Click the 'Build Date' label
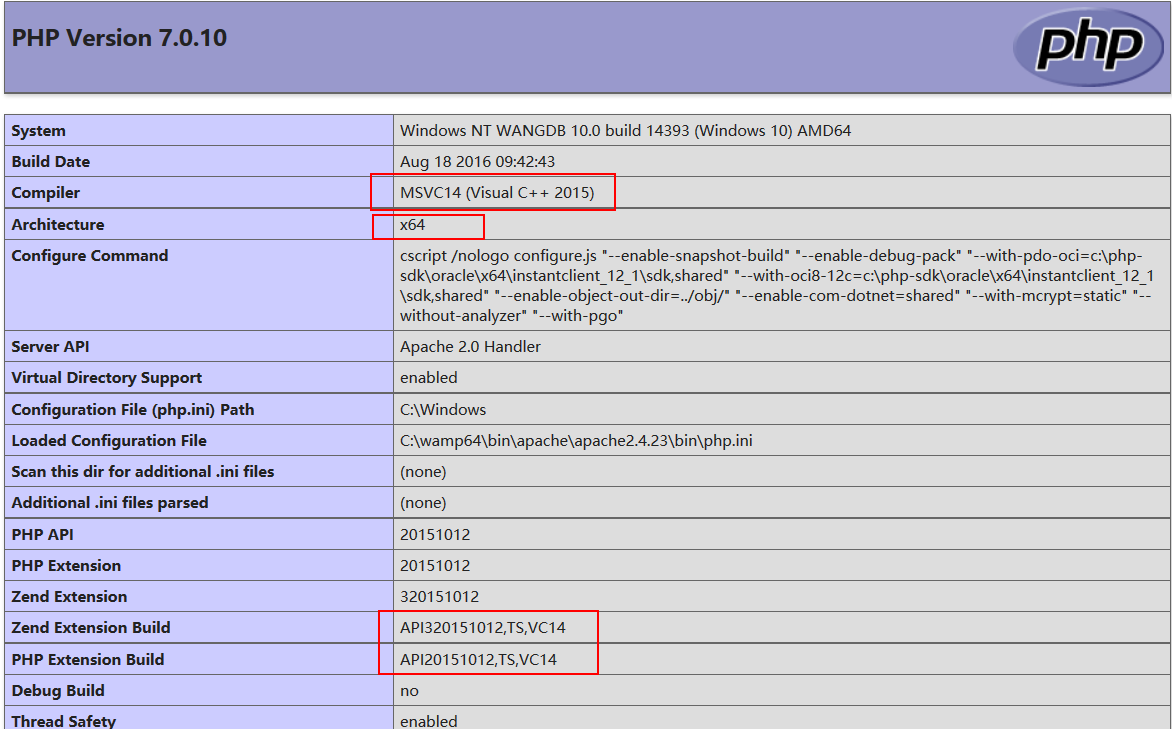Viewport: 1172px width, 729px height. pyautogui.click(x=51, y=162)
